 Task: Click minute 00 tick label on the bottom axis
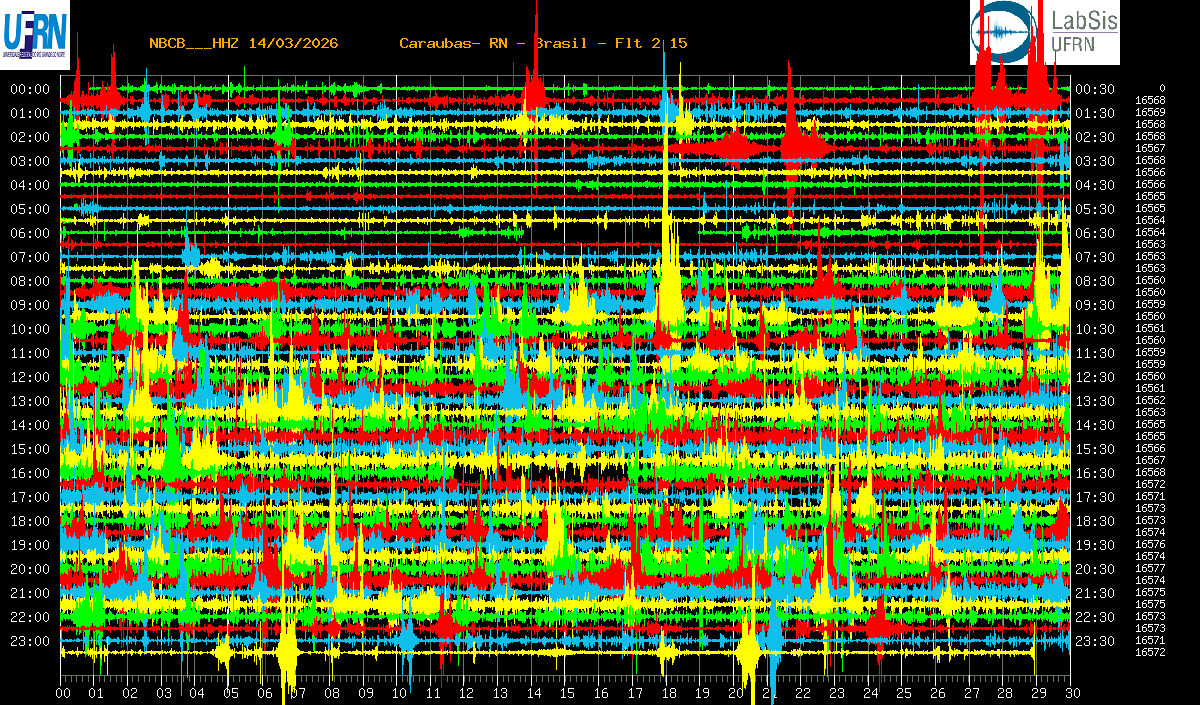pos(63,693)
